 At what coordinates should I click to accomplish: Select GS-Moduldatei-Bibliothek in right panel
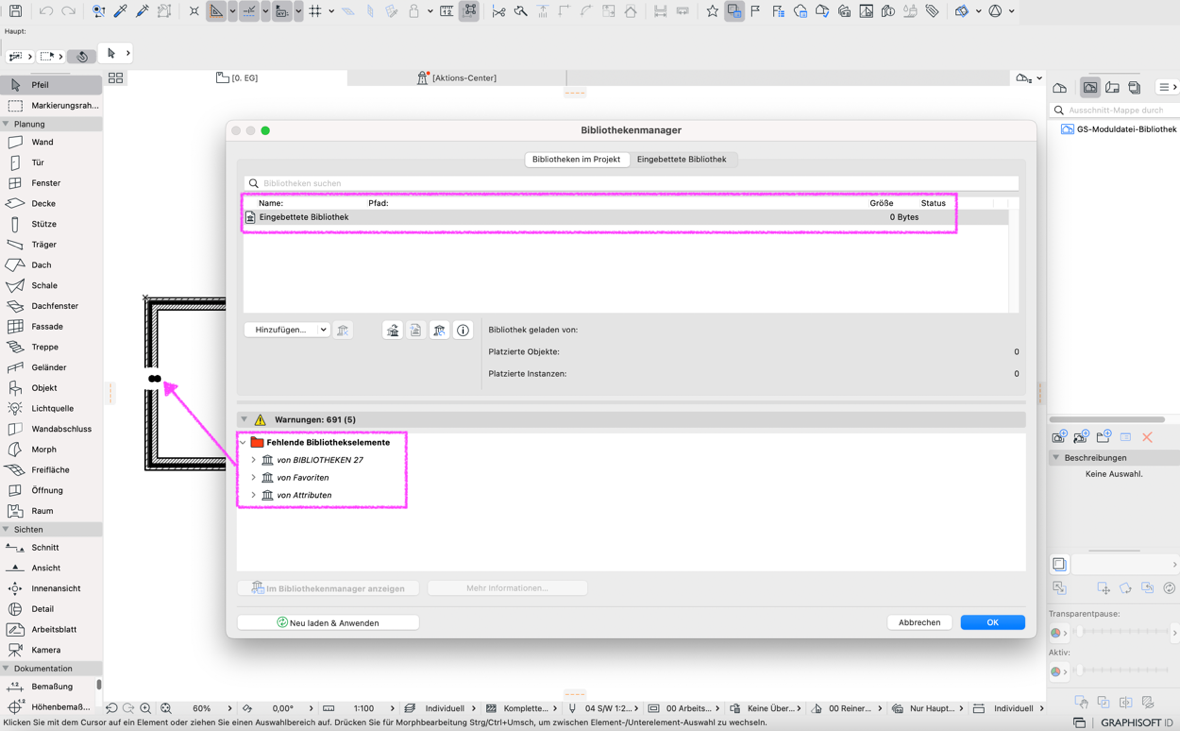[x=1119, y=129]
